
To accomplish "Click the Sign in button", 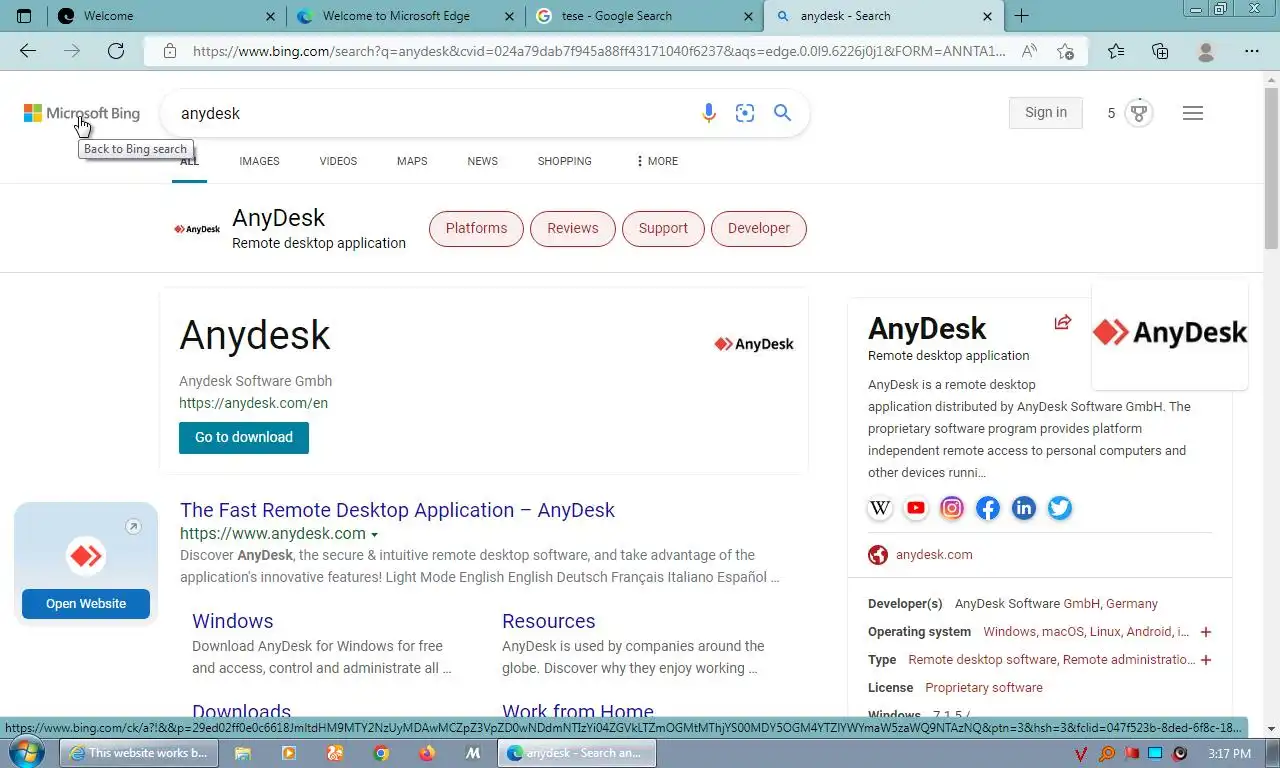I will (x=1046, y=113).
